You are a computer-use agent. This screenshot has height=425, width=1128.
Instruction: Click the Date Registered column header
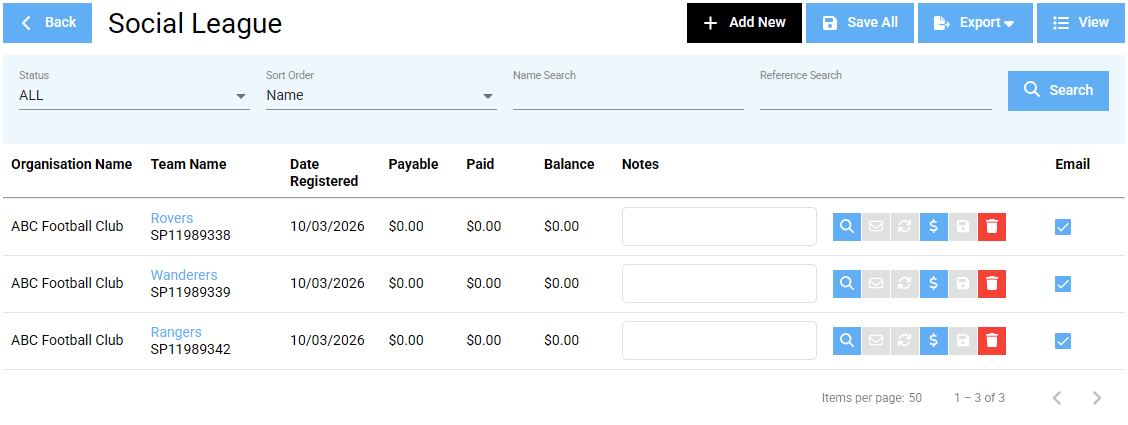324,173
